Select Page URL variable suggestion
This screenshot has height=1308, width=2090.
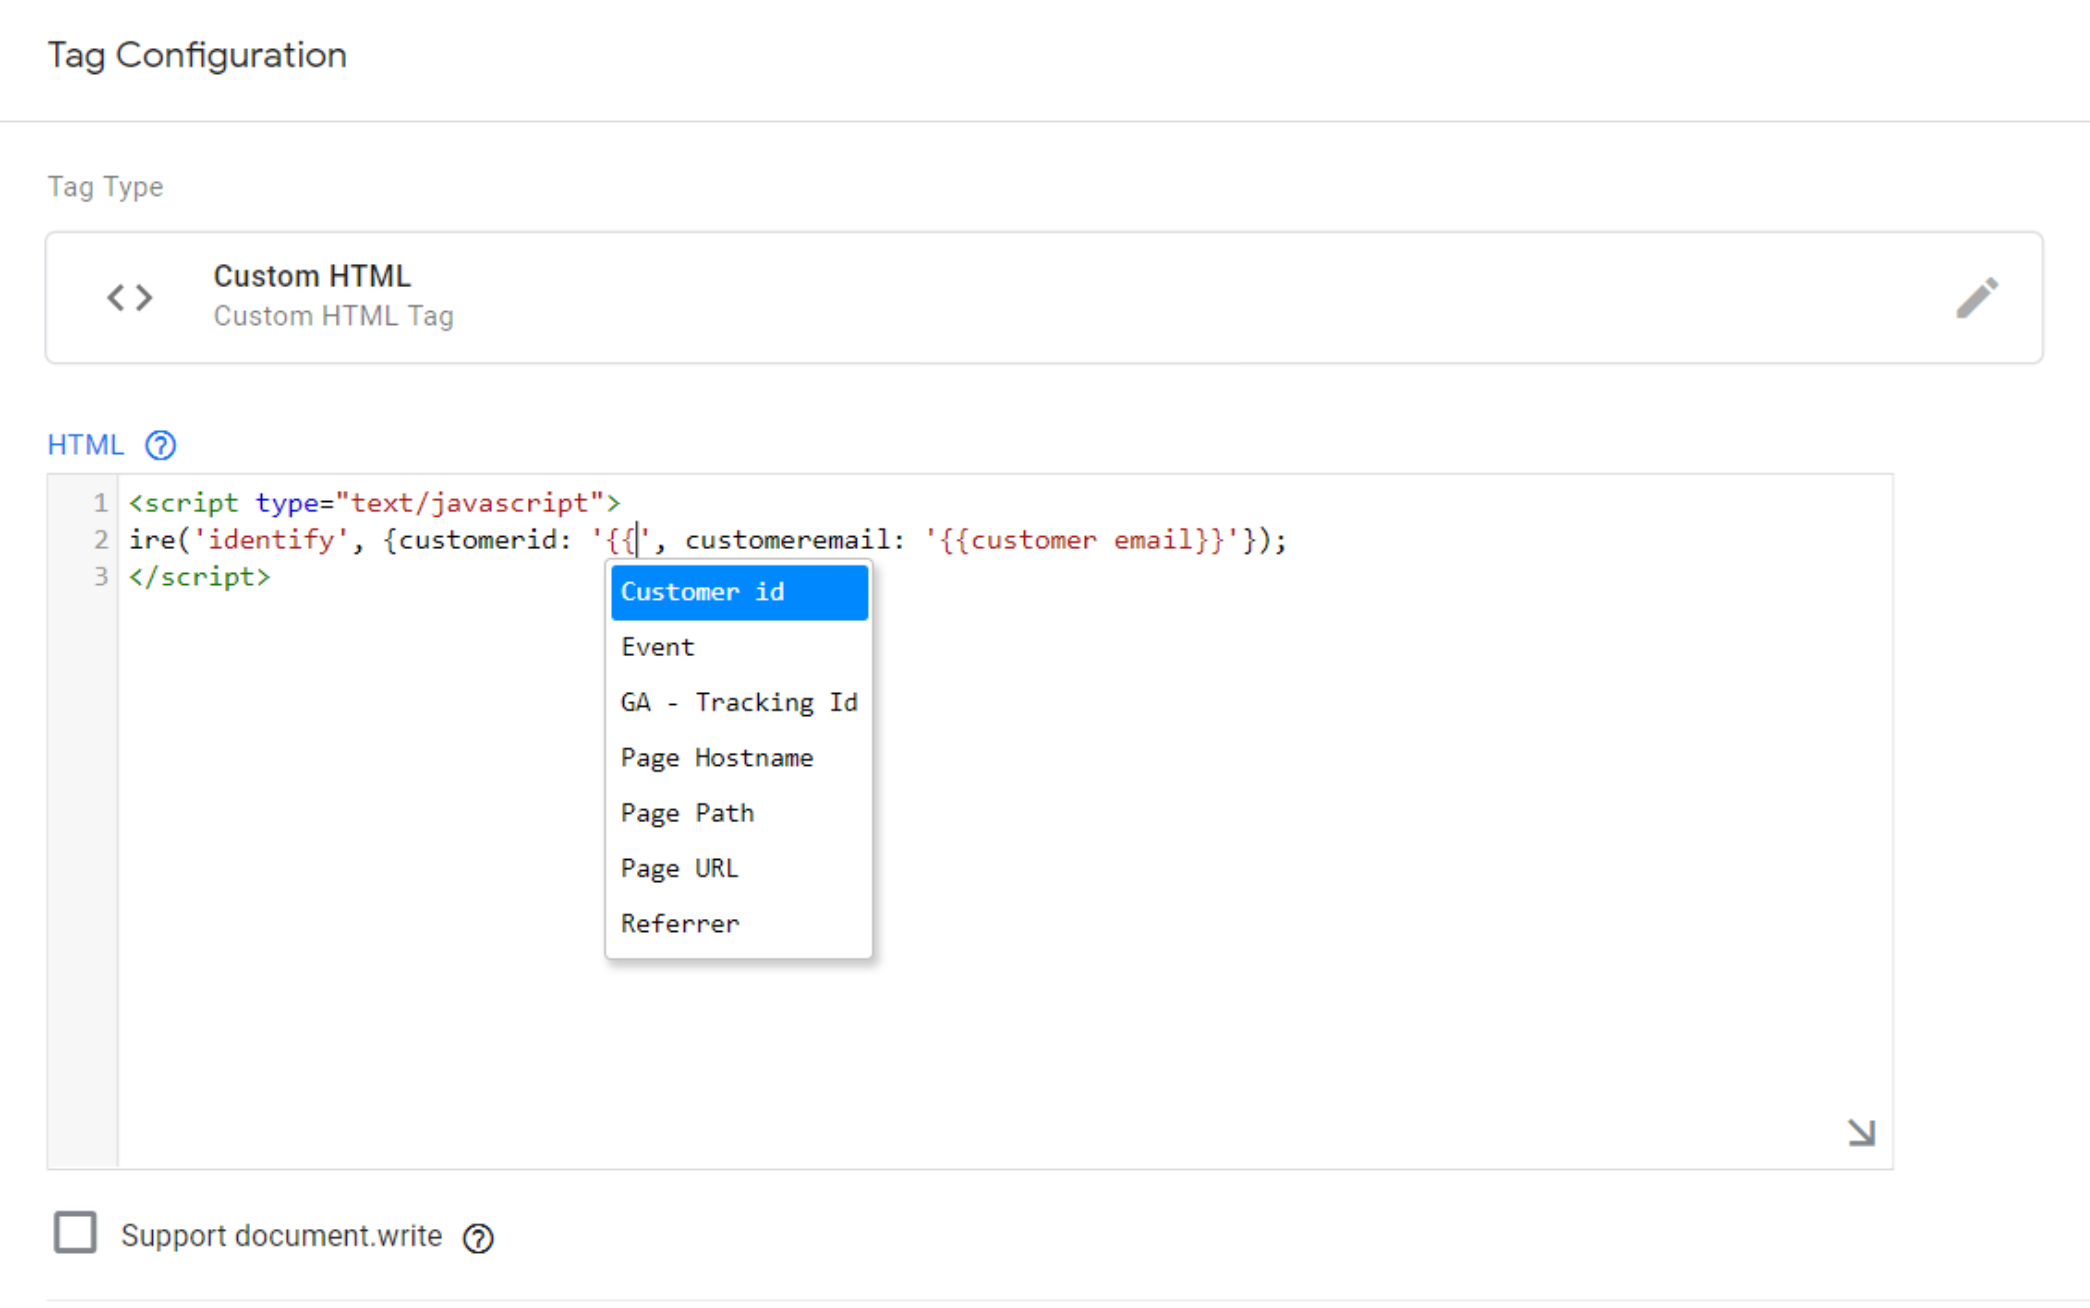point(739,868)
